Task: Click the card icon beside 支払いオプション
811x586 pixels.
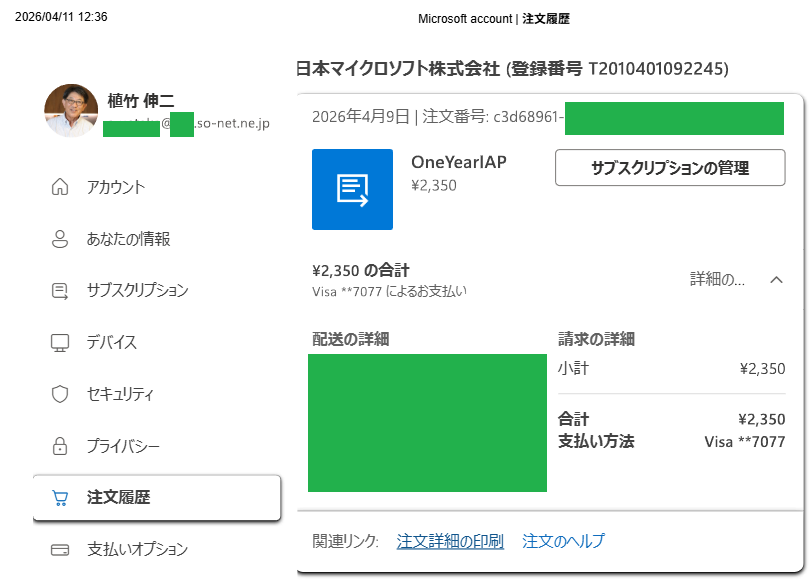Action: click(60, 549)
